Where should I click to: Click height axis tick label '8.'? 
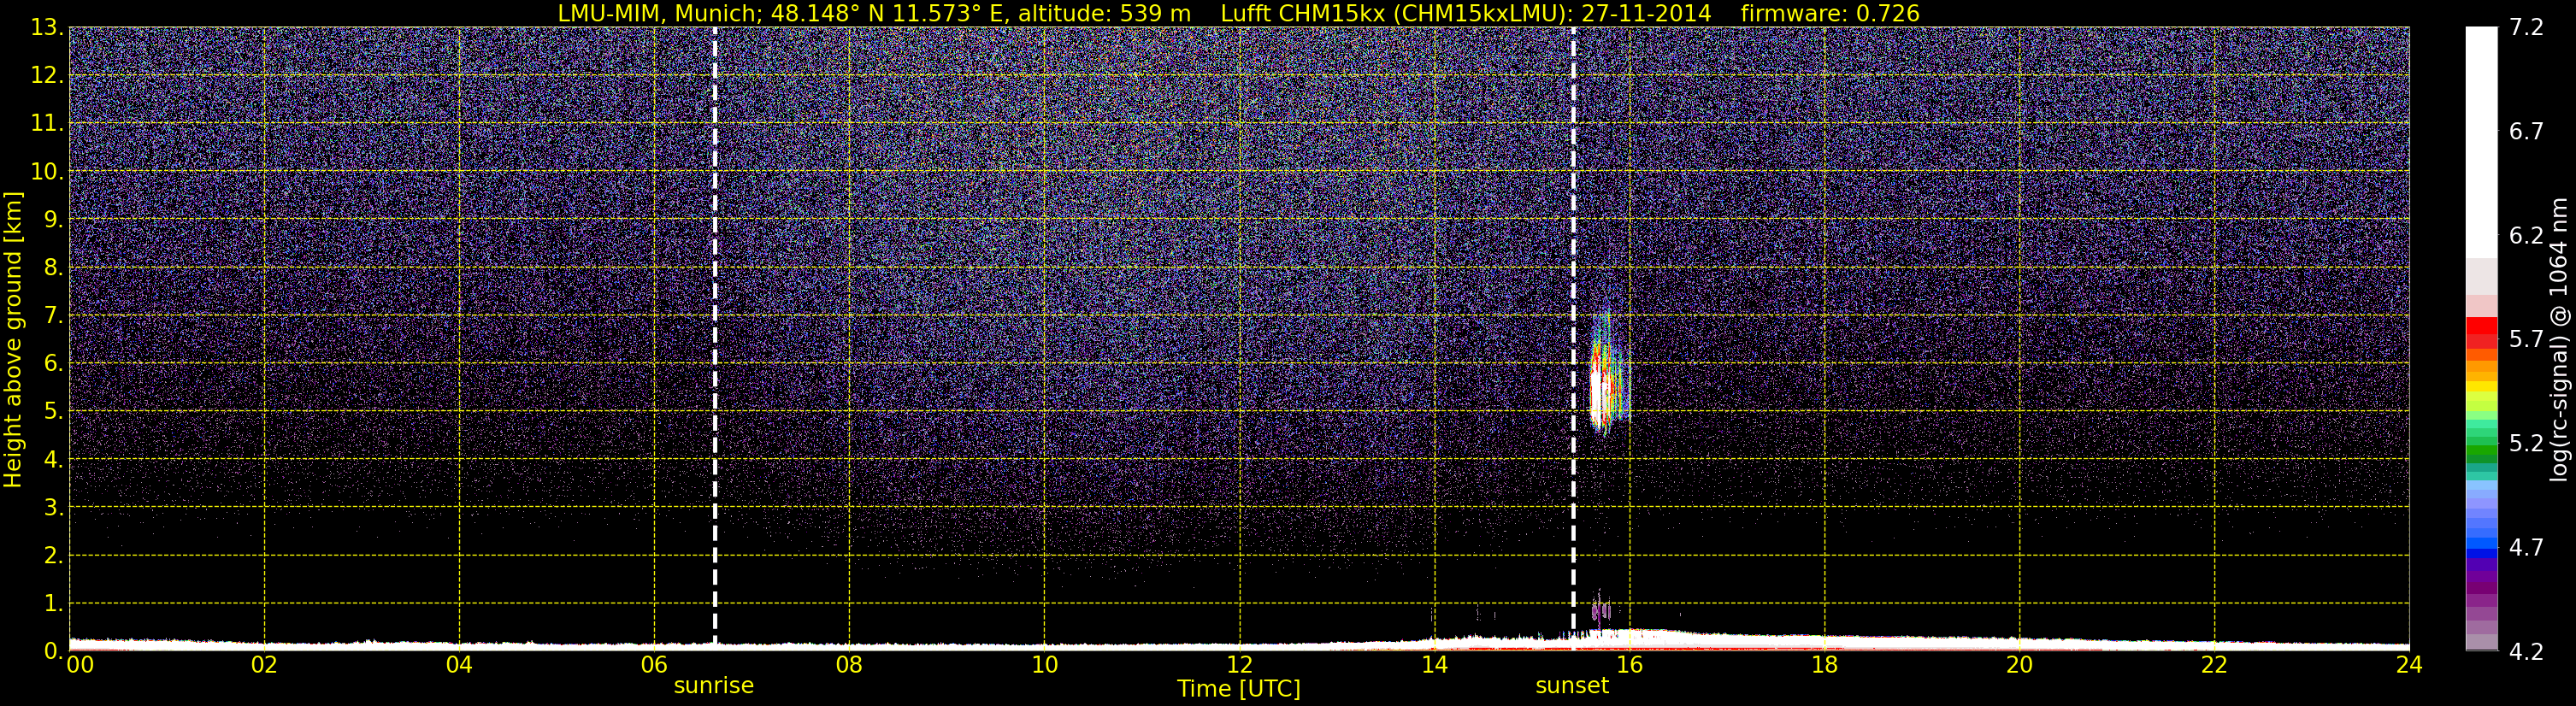pos(53,268)
